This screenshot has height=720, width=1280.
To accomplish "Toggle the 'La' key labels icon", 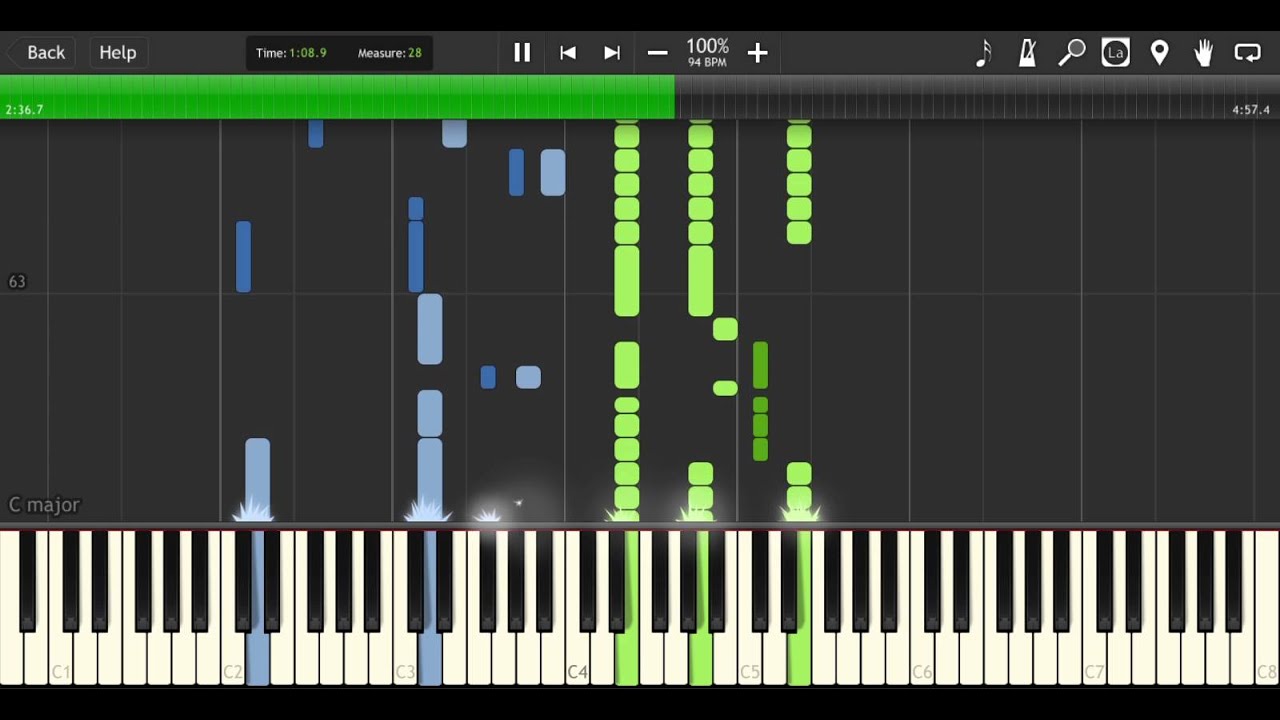I will (x=1115, y=53).
